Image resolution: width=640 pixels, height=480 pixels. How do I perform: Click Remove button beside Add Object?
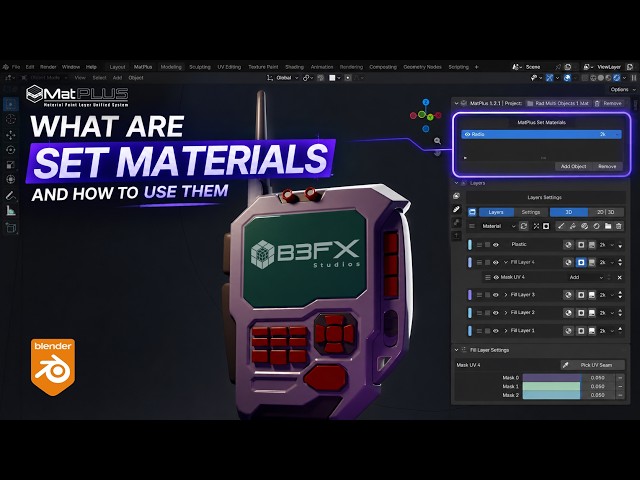tap(607, 167)
